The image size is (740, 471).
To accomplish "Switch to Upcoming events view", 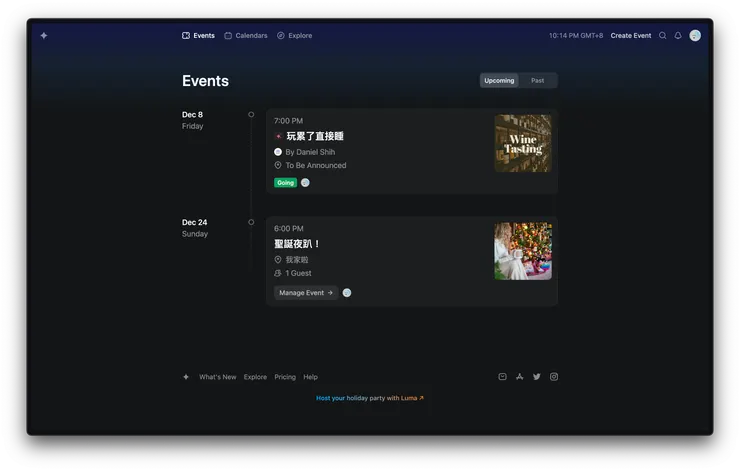I will point(499,80).
